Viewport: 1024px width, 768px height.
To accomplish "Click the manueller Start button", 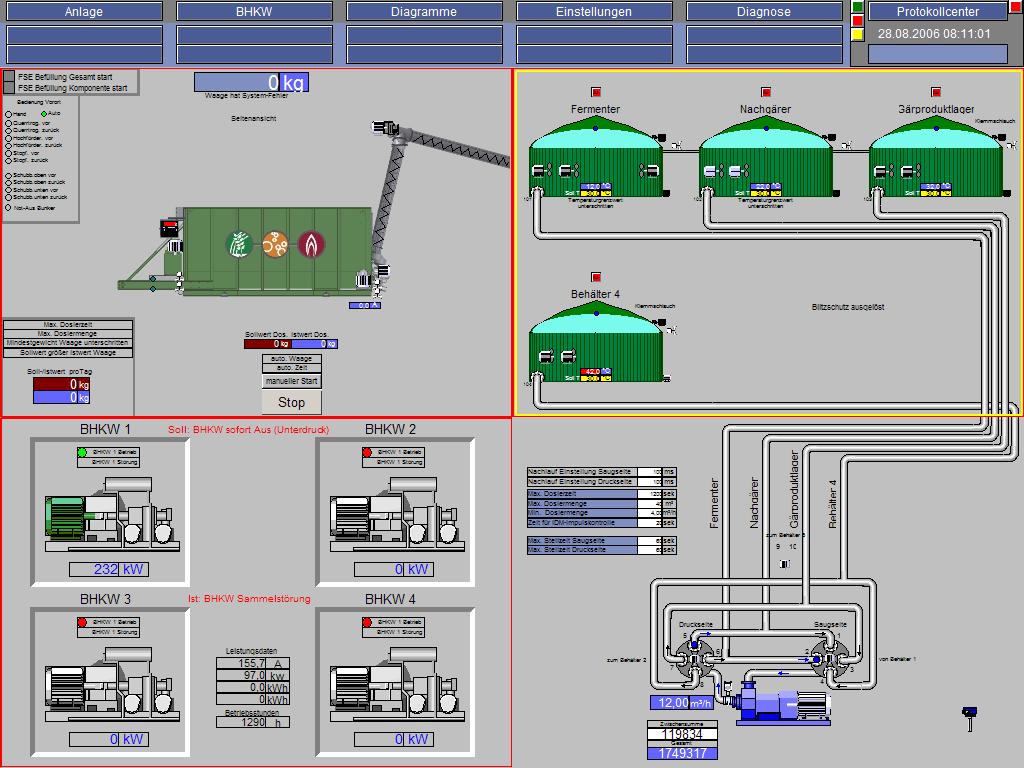I will coord(292,381).
